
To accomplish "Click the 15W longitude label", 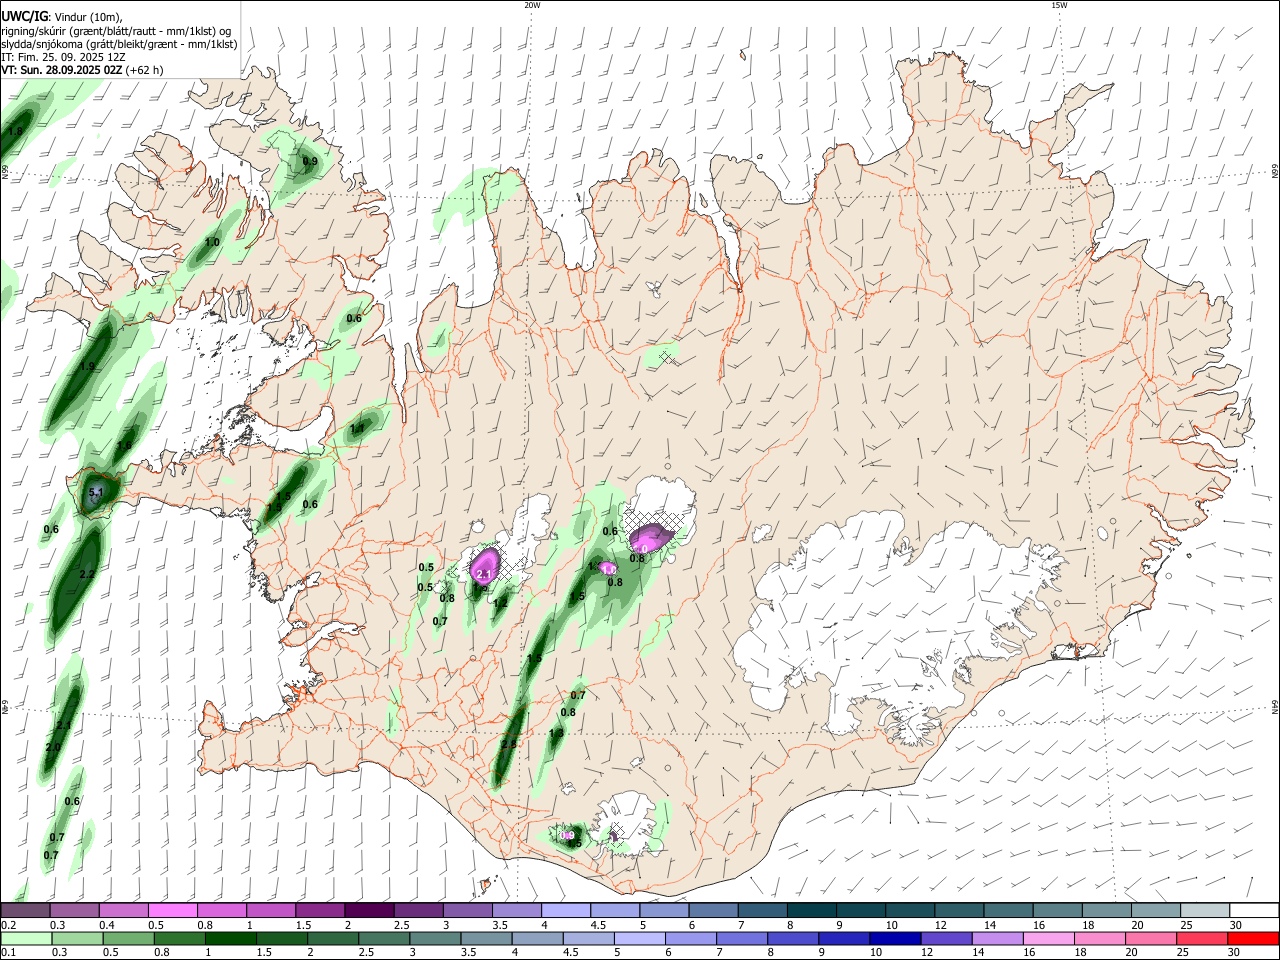I will [1059, 5].
